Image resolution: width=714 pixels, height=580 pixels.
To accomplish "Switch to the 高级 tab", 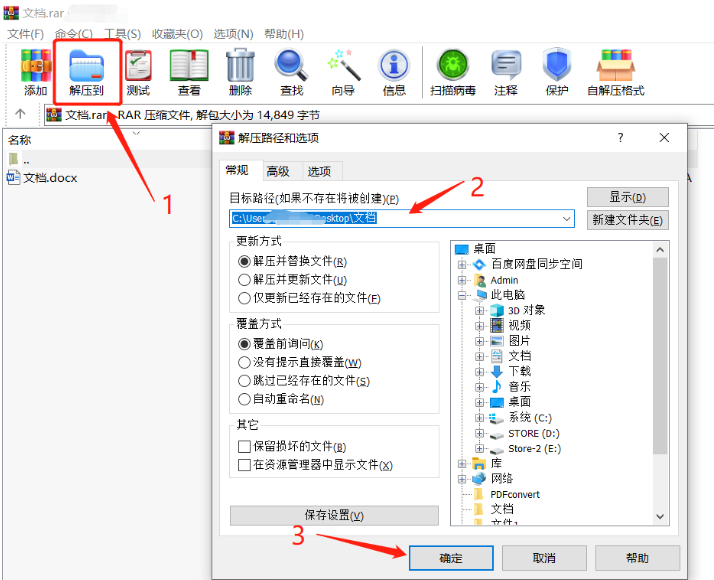I will (278, 171).
